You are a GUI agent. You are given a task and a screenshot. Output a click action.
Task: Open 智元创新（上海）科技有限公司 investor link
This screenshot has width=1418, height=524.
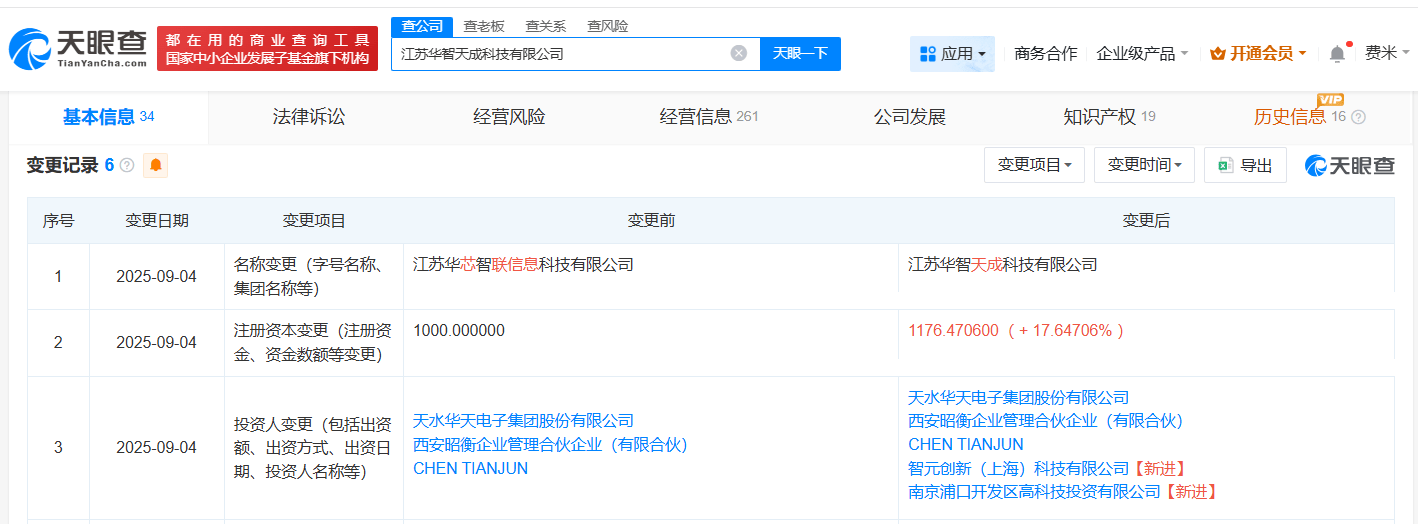click(1018, 468)
